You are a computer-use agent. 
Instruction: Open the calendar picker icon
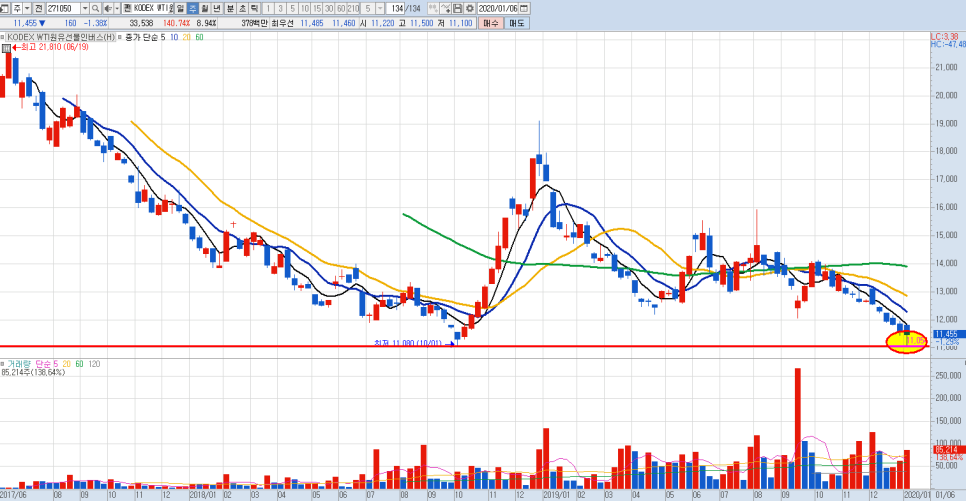click(x=524, y=9)
